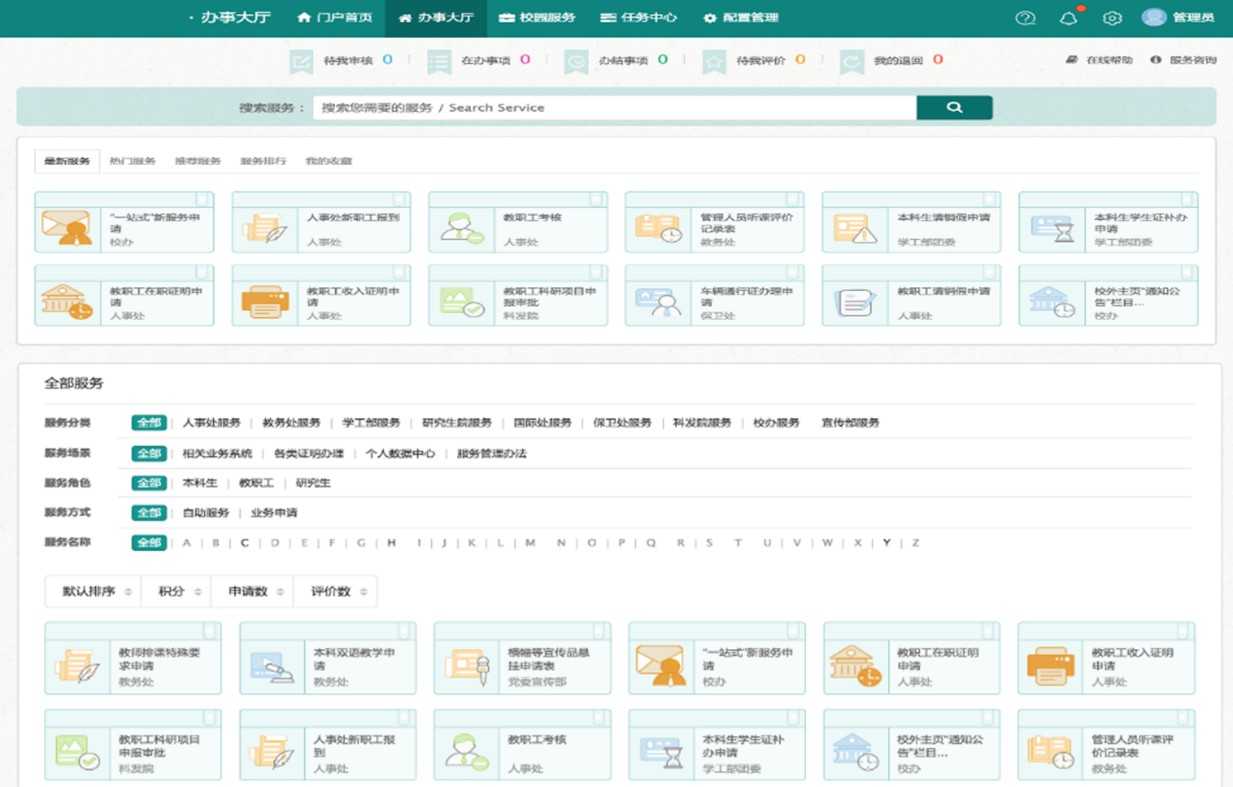This screenshot has height=787, width=1233.
Task: Bookmark the 教师排课特殊要求申请 card corner icon
Action: [x=209, y=630]
